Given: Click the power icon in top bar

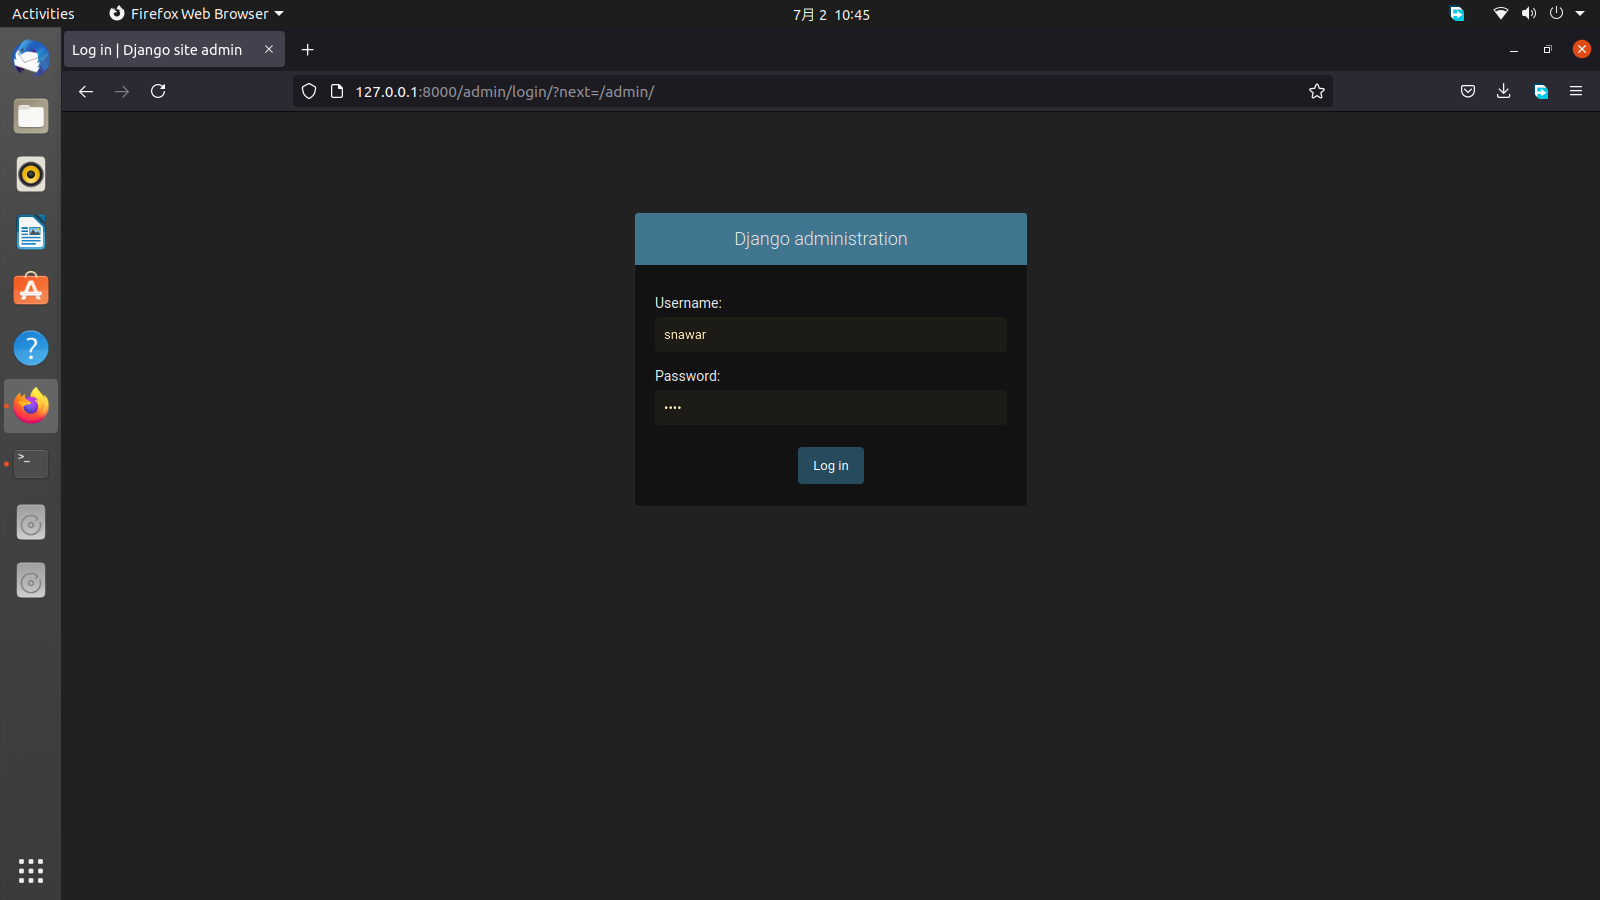Looking at the screenshot, I should click(x=1556, y=14).
